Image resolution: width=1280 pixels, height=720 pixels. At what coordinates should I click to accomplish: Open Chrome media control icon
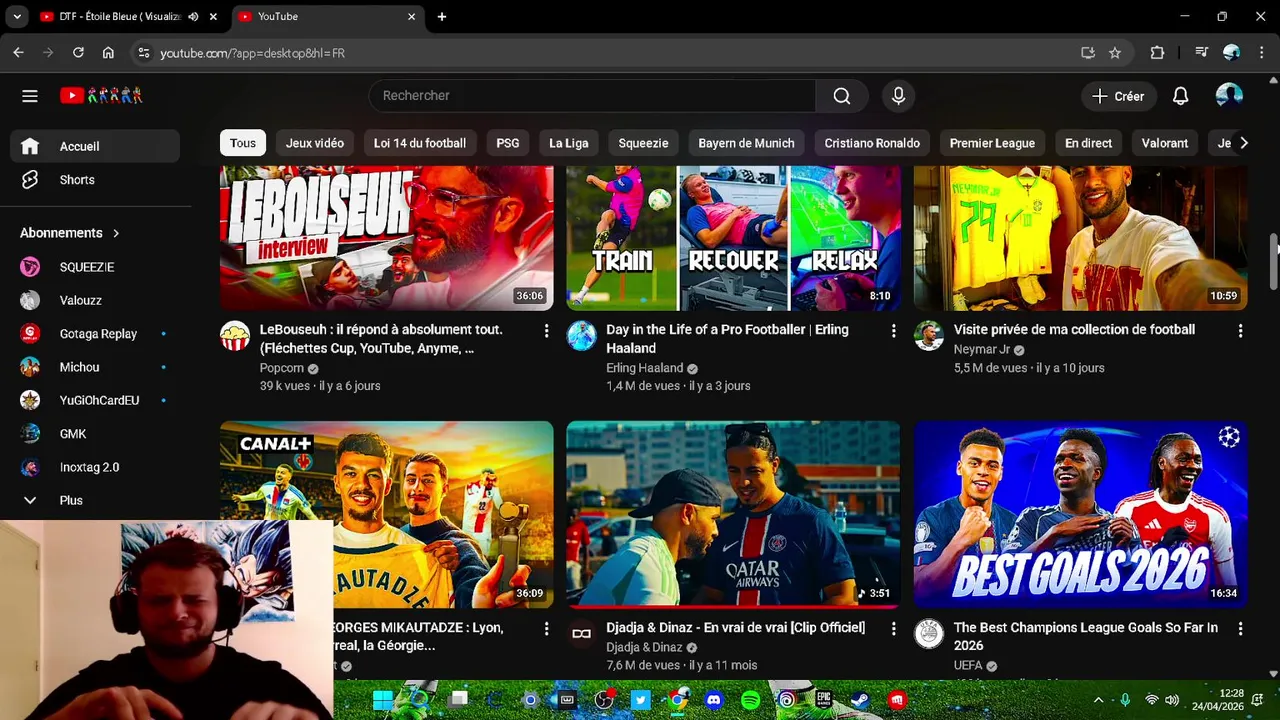[x=1201, y=53]
